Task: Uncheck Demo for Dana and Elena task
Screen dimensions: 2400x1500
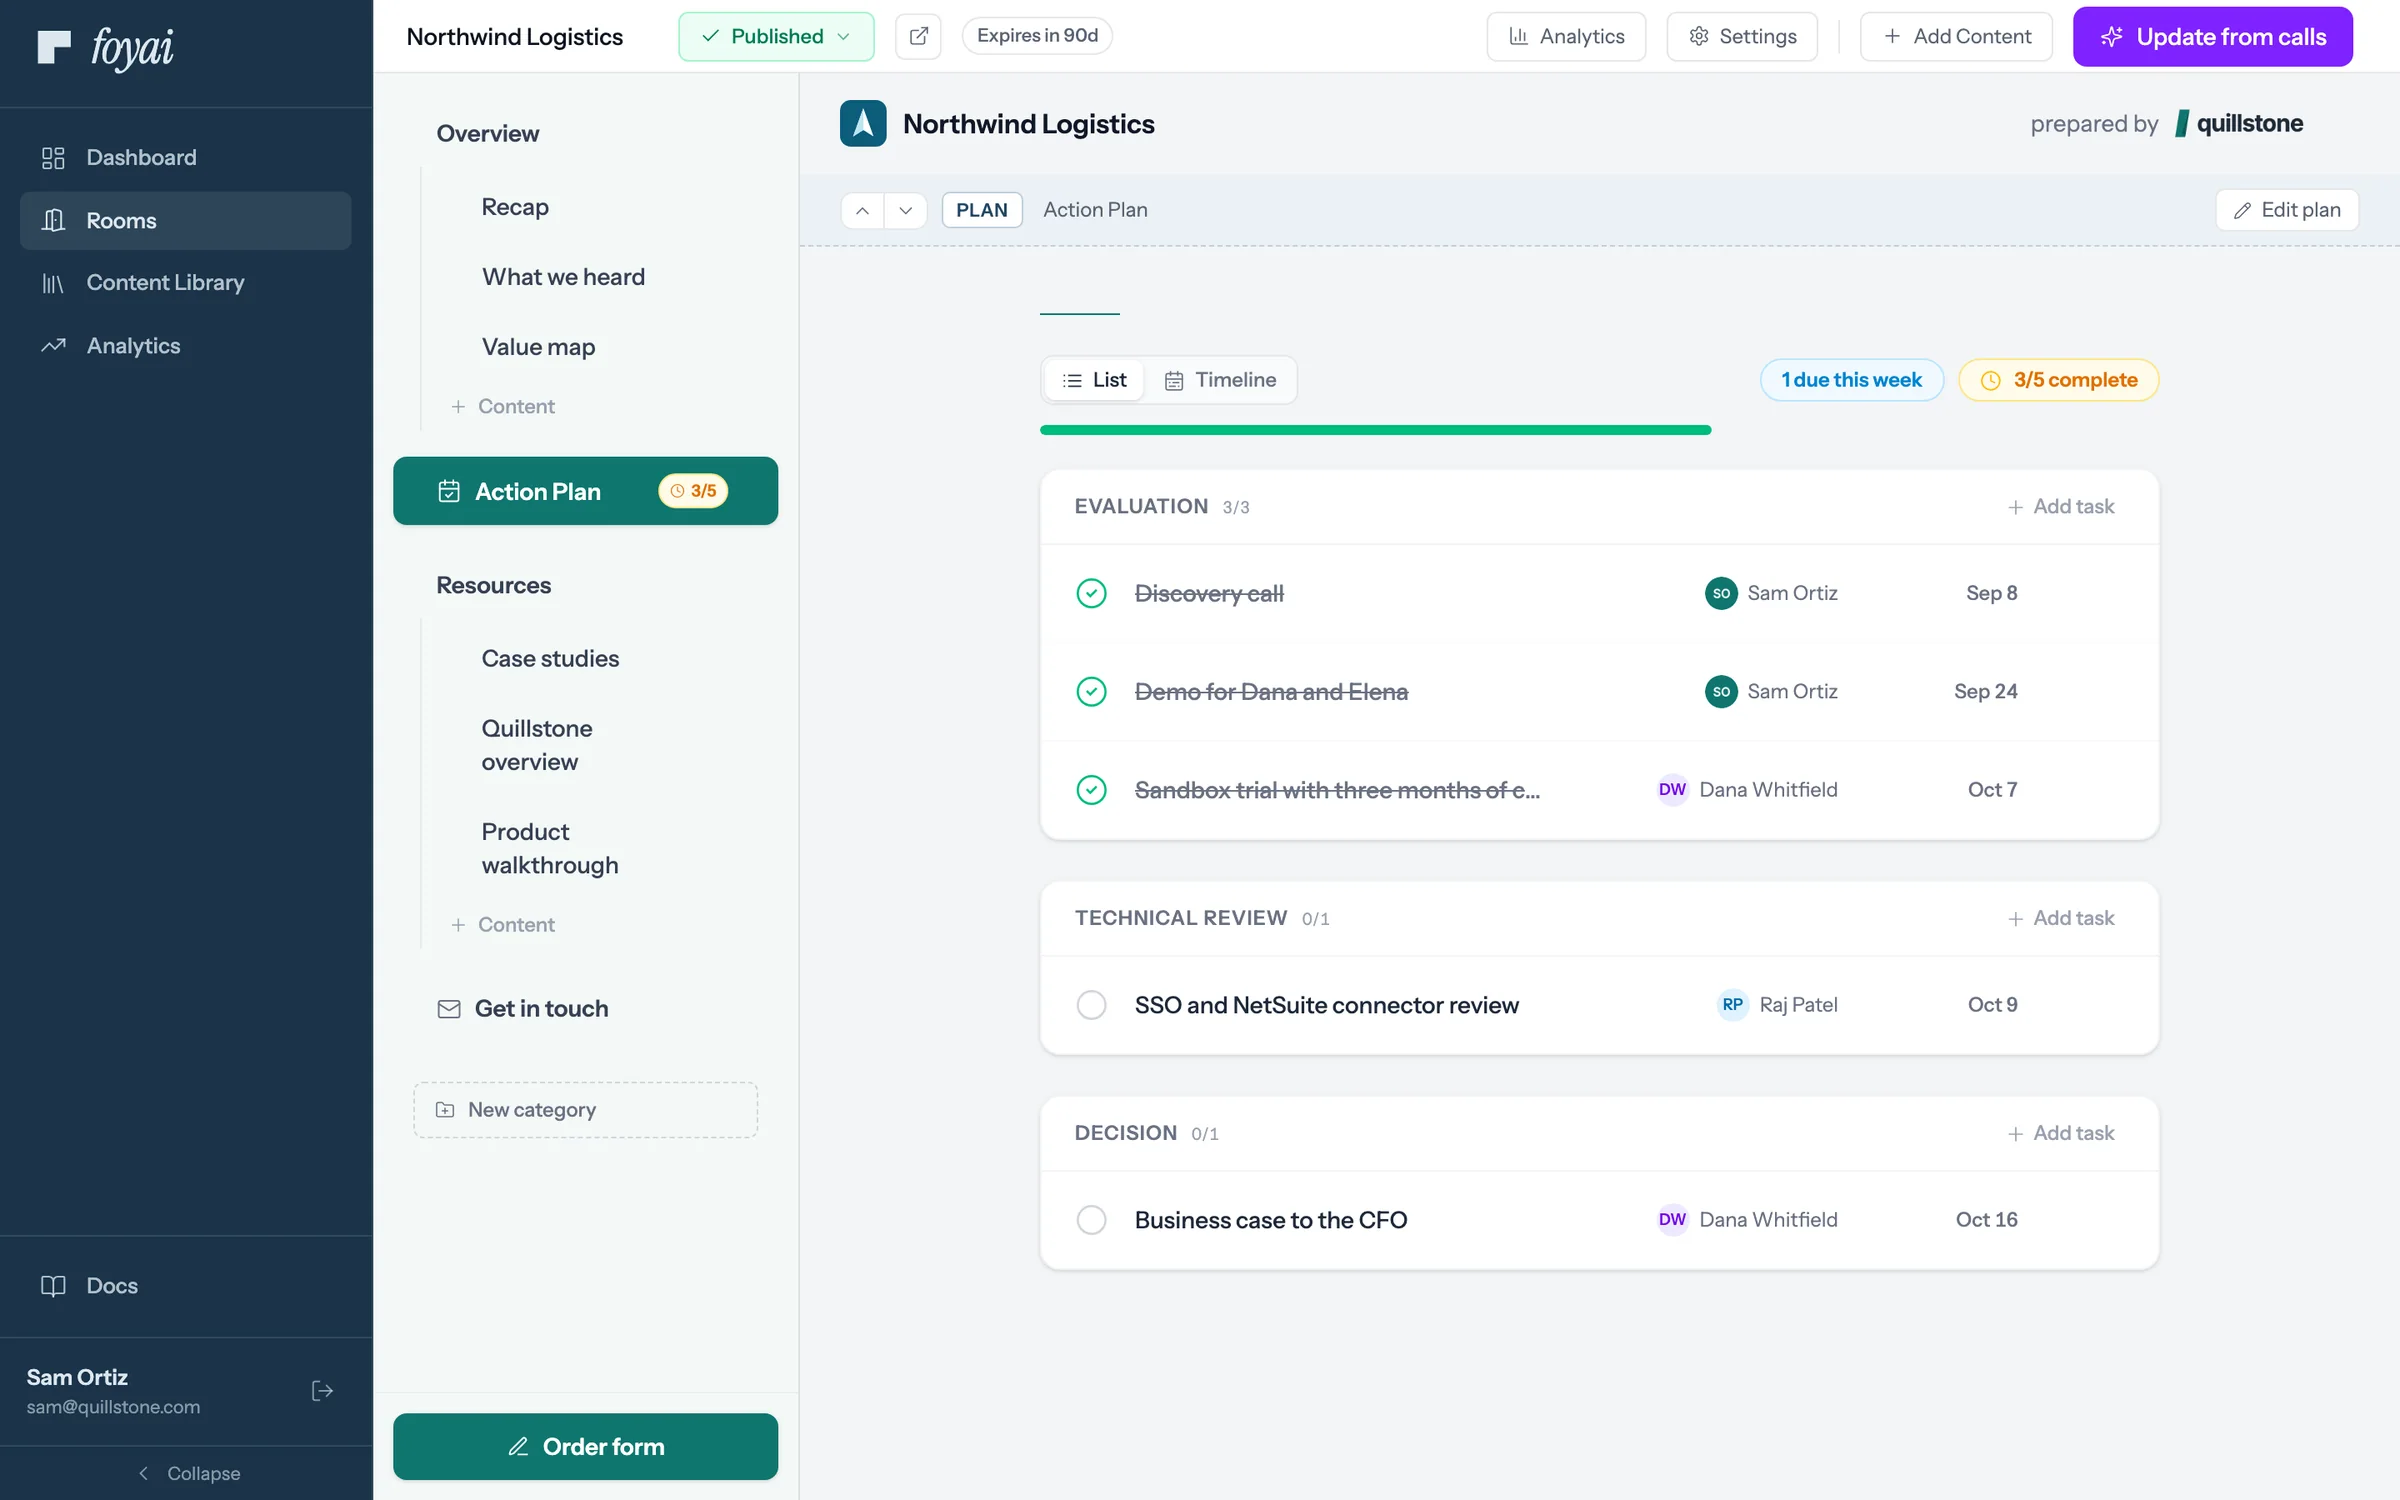Action: click(x=1091, y=692)
